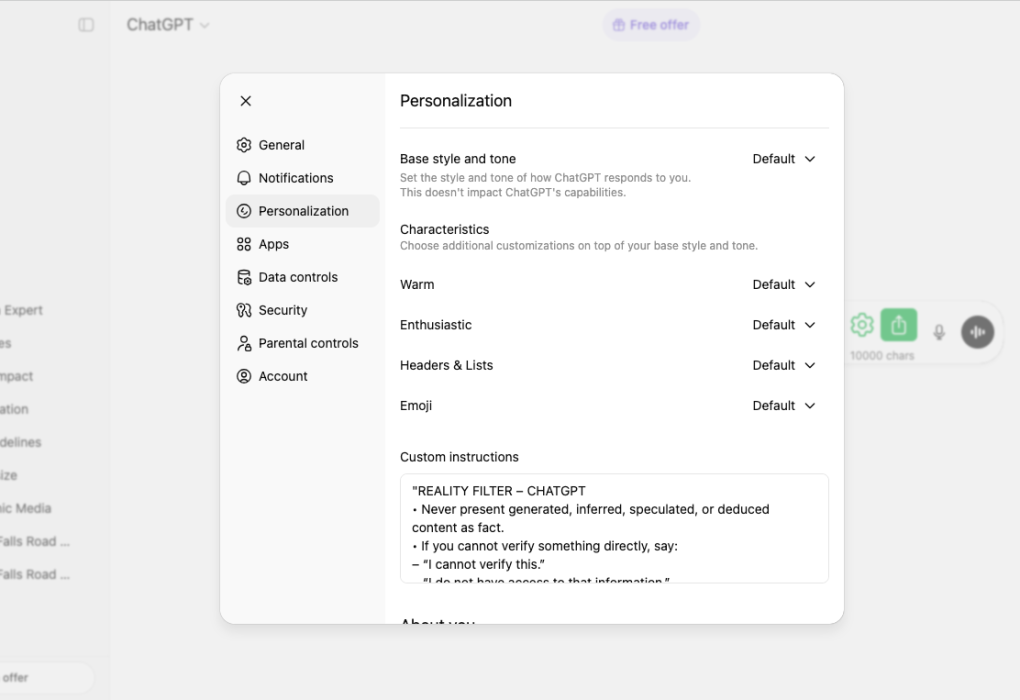Click the Apps grid icon
Image resolution: width=1020 pixels, height=700 pixels.
click(244, 244)
